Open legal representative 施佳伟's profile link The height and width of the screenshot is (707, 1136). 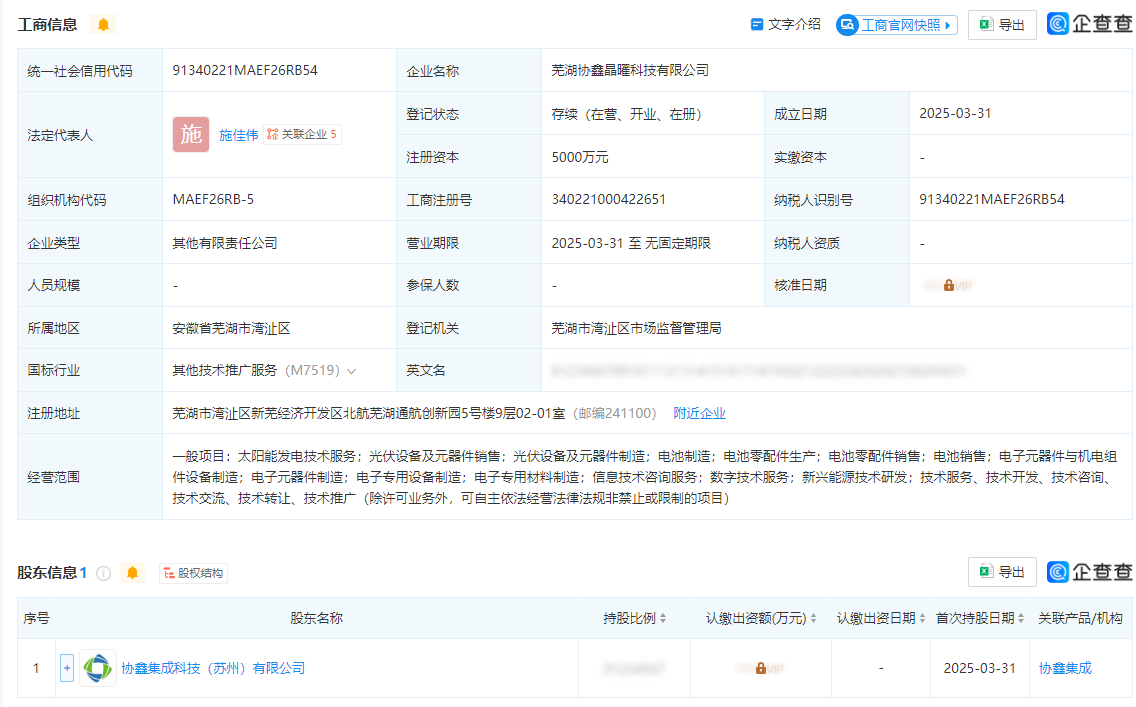238,135
